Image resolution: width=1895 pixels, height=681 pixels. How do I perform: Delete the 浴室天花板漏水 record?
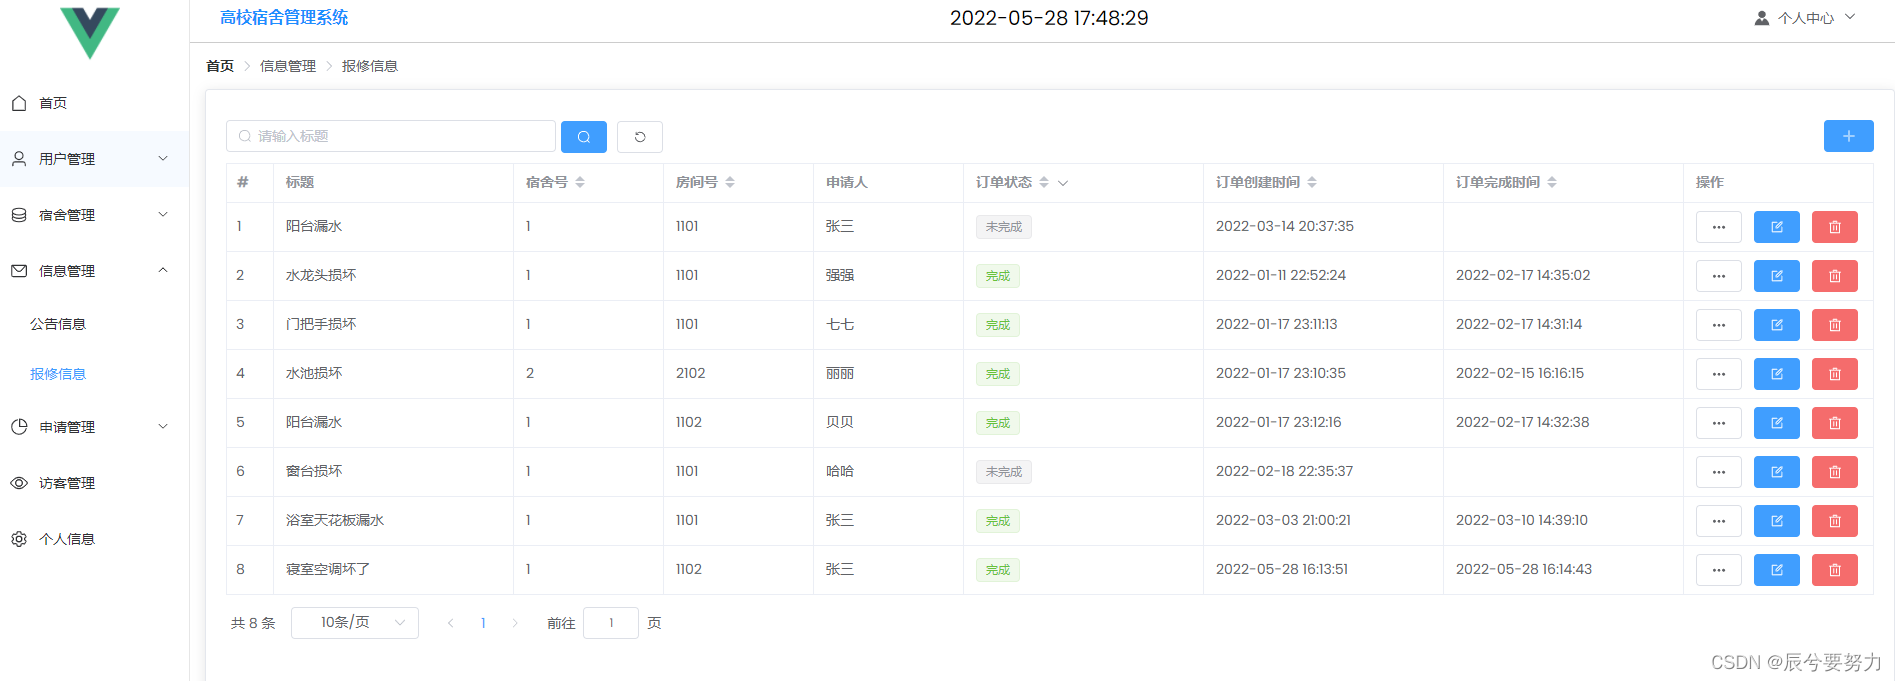click(1835, 521)
